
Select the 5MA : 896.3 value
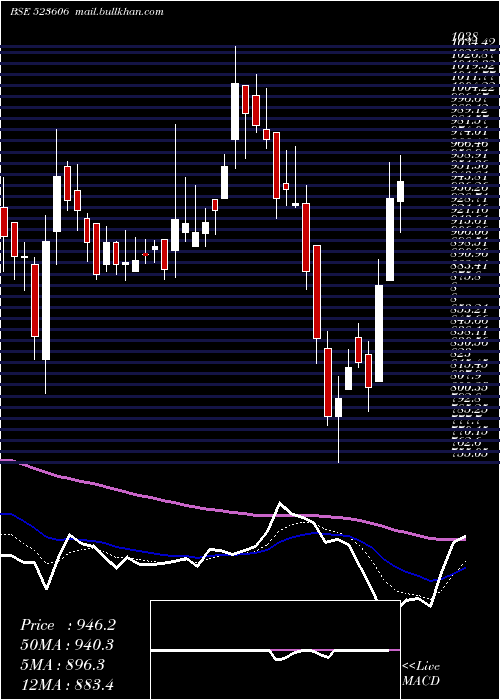point(62,665)
